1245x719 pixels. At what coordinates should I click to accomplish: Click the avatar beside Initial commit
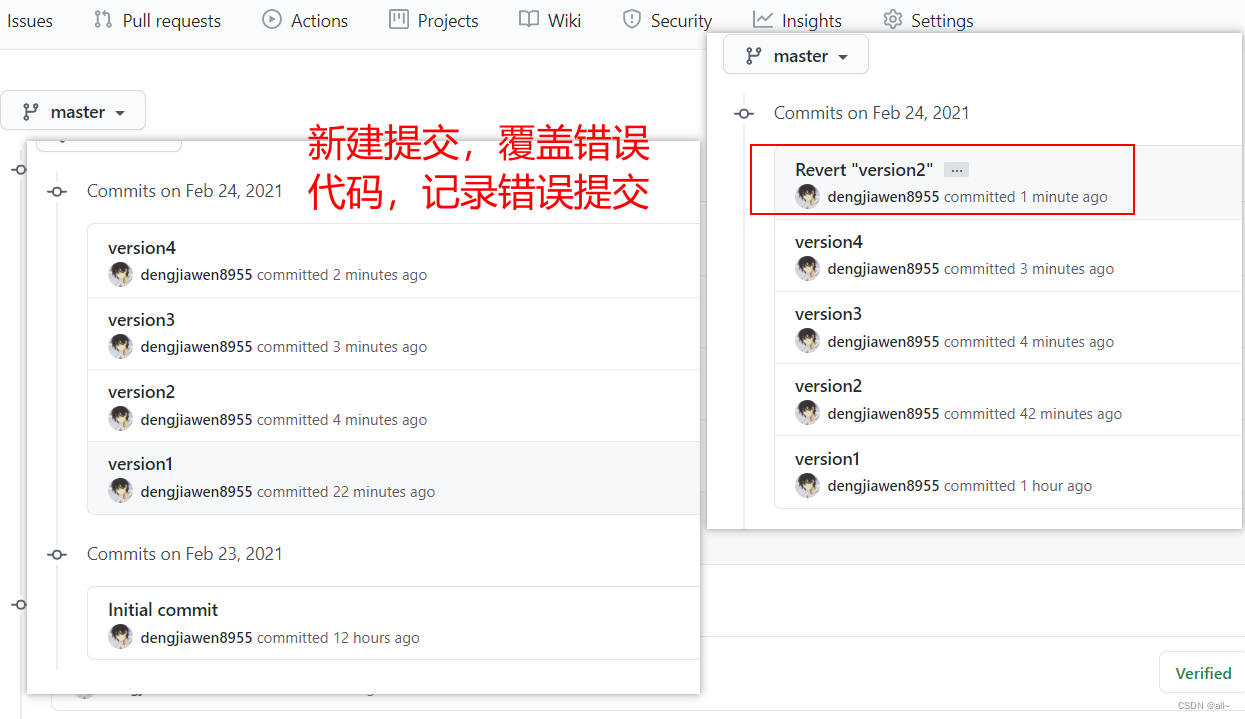click(x=121, y=637)
